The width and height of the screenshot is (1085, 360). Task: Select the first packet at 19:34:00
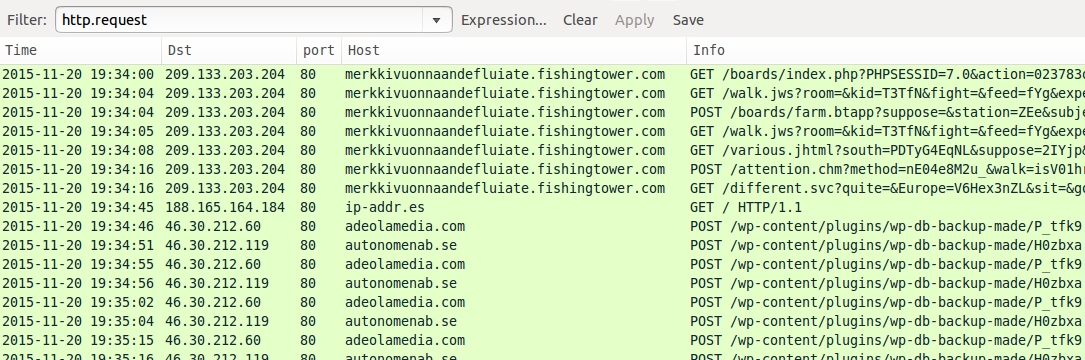tap(542, 74)
